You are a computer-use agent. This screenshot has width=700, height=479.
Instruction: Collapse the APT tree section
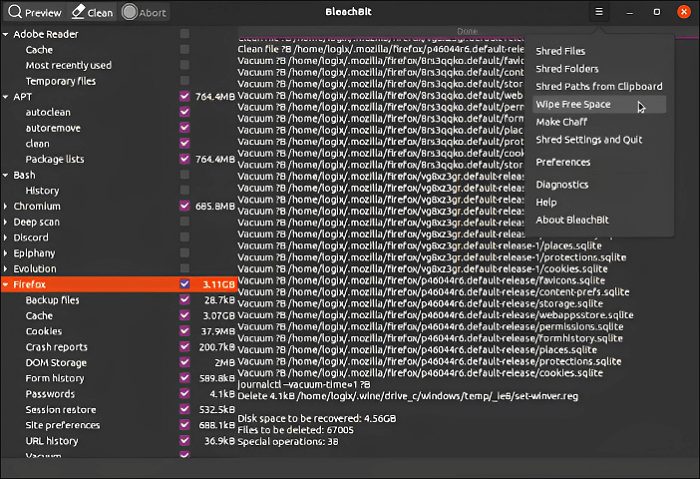point(6,97)
